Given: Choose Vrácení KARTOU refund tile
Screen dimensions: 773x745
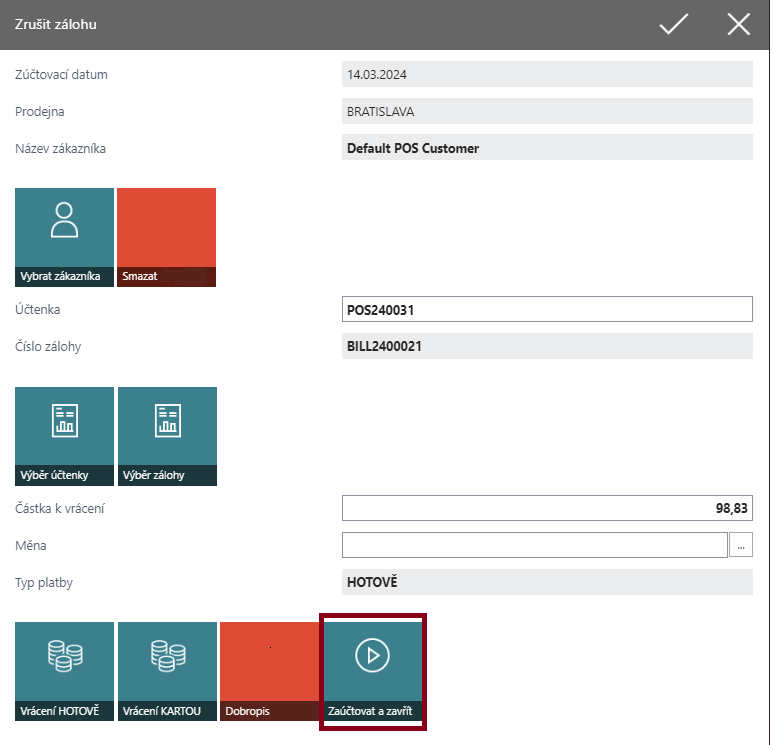Looking at the screenshot, I should pyautogui.click(x=168, y=671).
